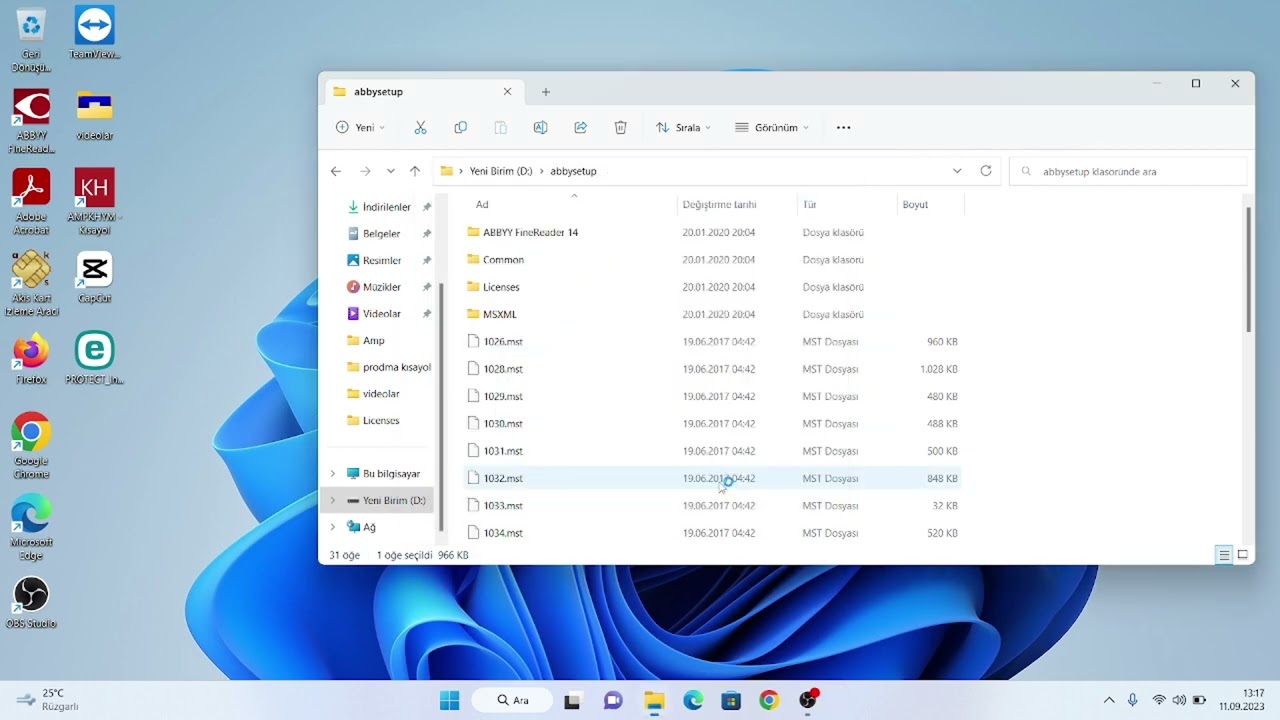Expand the address bar history dropdown
The width and height of the screenshot is (1280, 720).
(x=957, y=171)
